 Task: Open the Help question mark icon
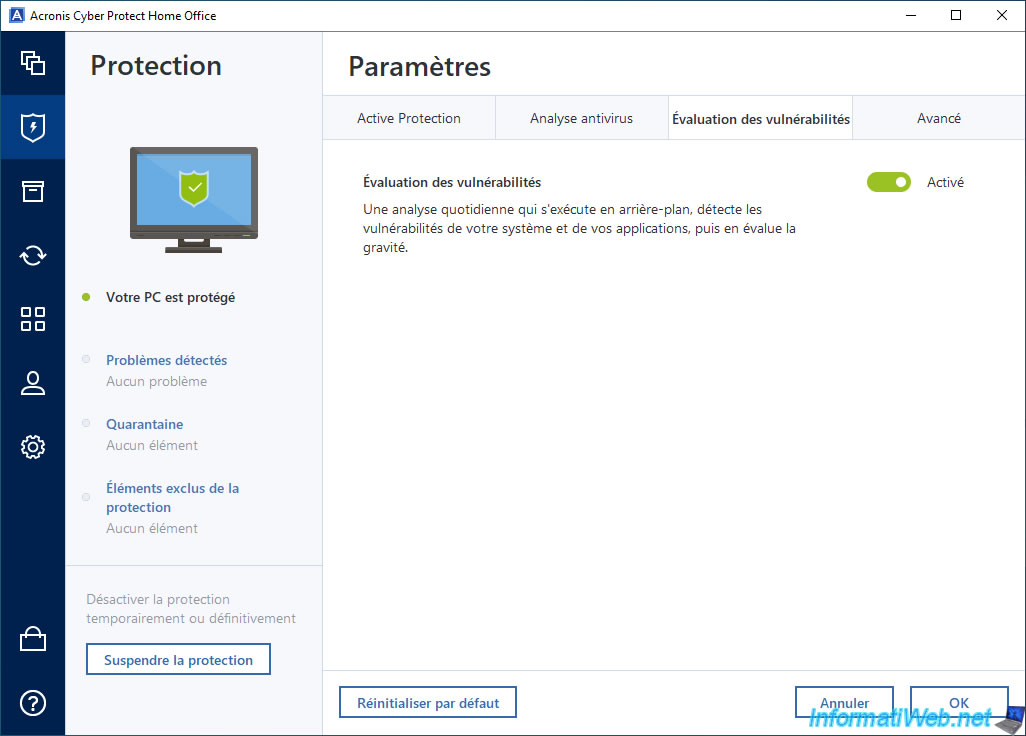tap(33, 703)
